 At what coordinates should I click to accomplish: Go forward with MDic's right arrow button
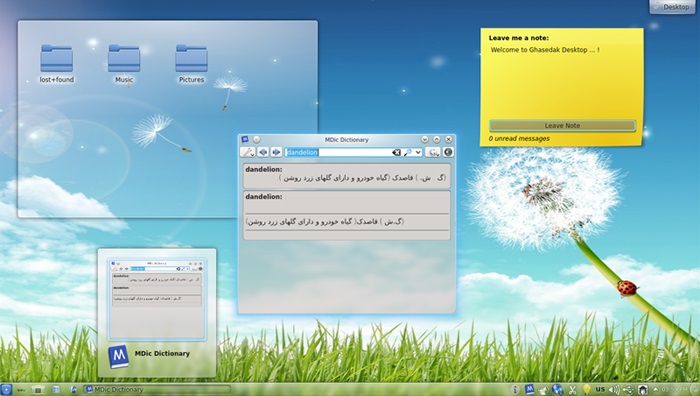pos(276,152)
